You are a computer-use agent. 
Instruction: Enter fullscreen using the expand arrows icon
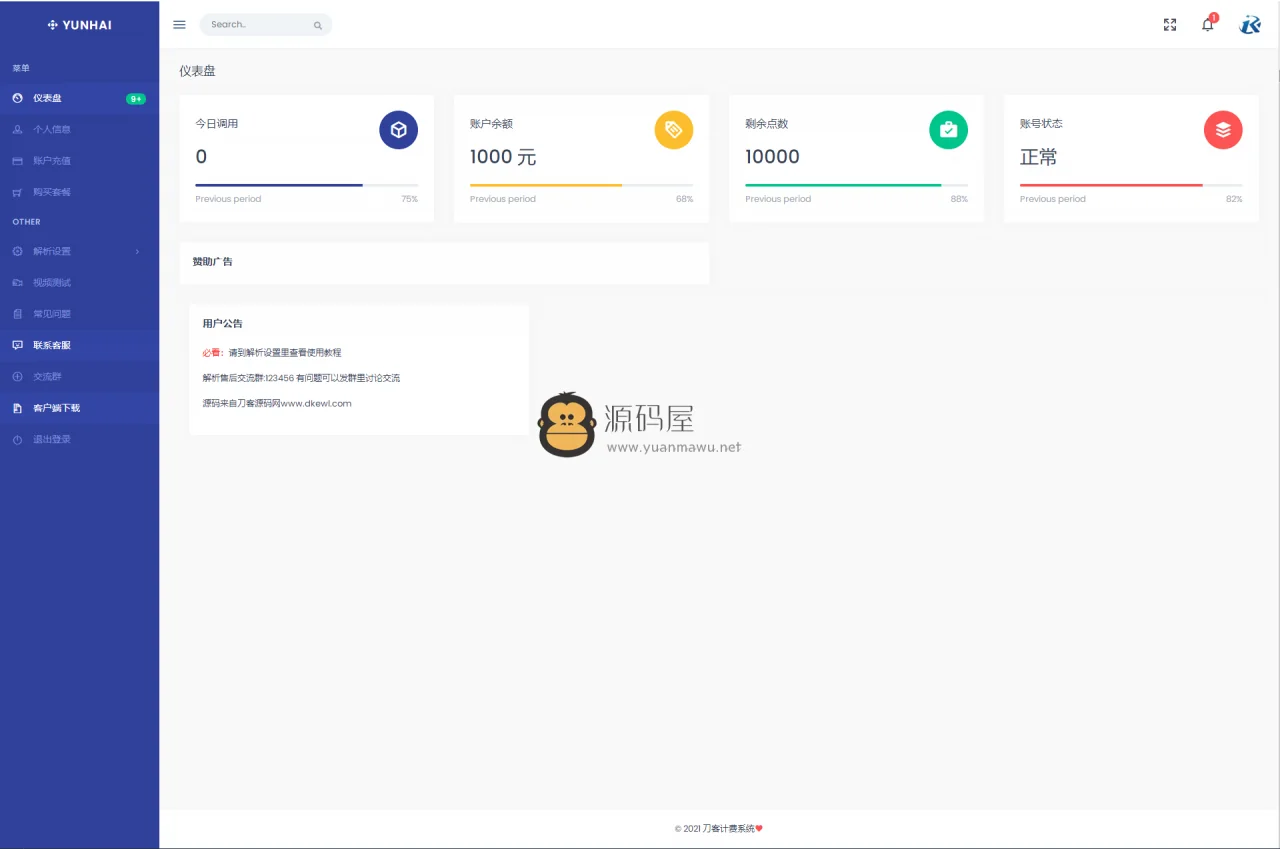tap(1169, 24)
